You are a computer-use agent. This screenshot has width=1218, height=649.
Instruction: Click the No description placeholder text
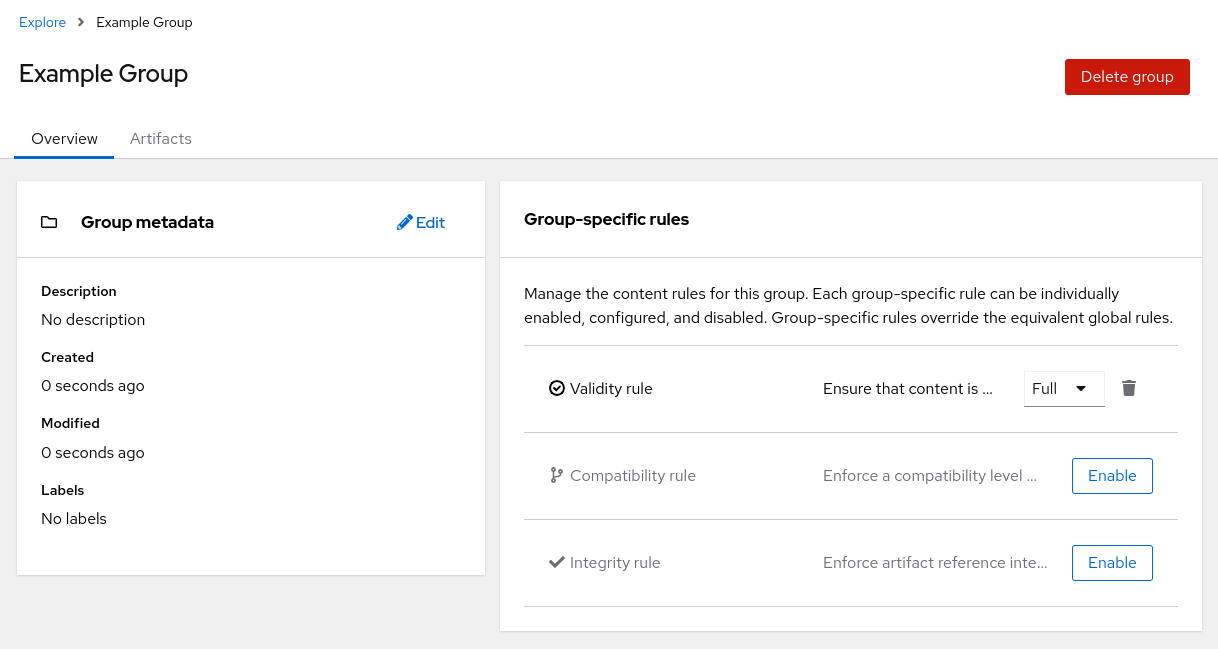(93, 319)
